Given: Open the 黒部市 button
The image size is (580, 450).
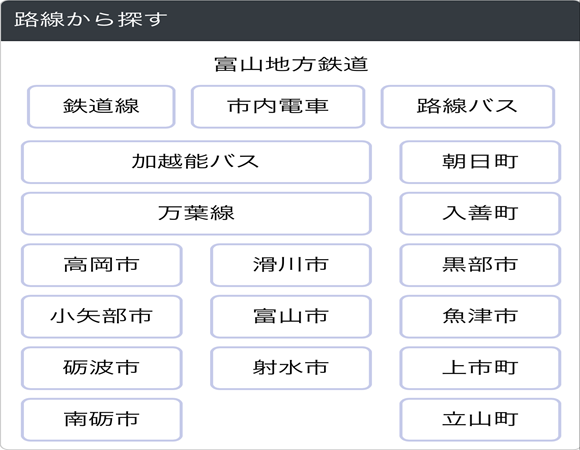Looking at the screenshot, I should [480, 265].
